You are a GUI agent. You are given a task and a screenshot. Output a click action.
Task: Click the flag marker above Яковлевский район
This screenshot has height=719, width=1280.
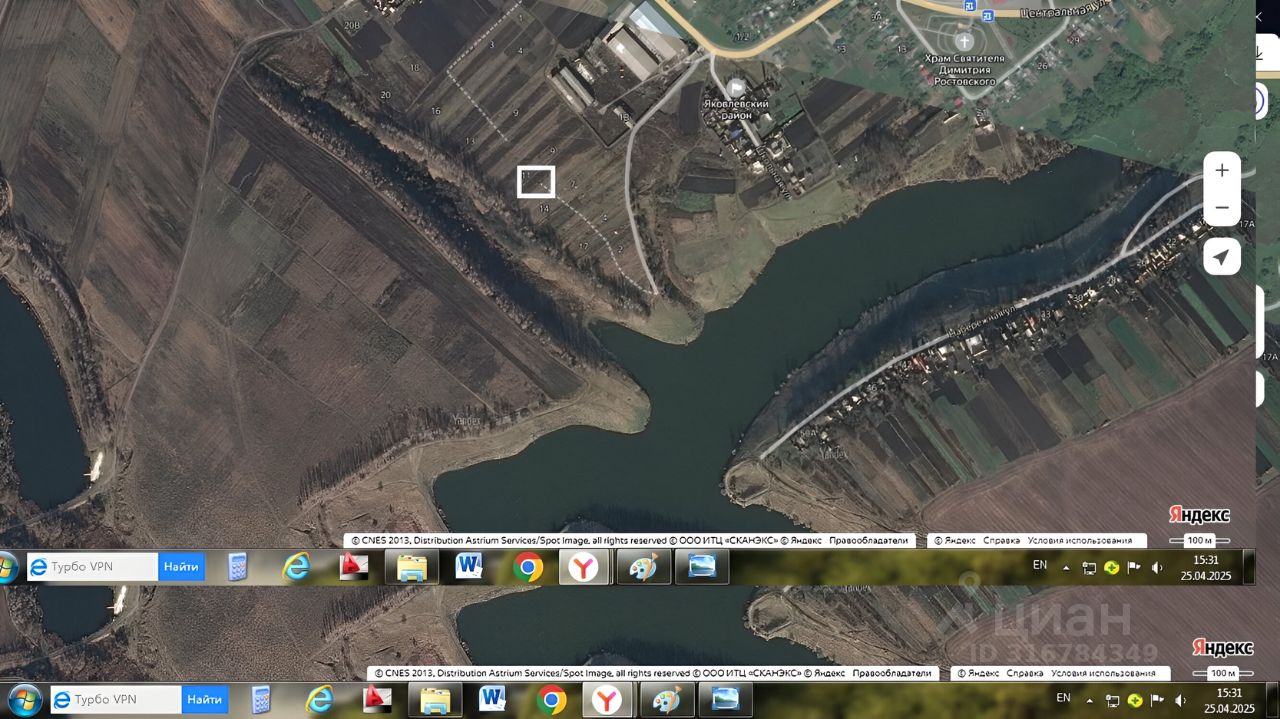pos(737,88)
